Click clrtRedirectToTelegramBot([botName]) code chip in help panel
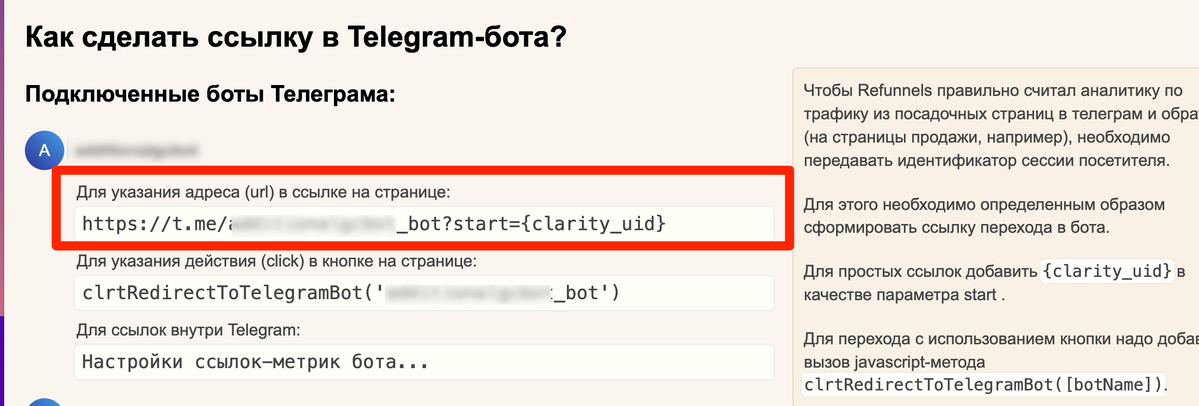The height and width of the screenshot is (406, 1199). [984, 384]
